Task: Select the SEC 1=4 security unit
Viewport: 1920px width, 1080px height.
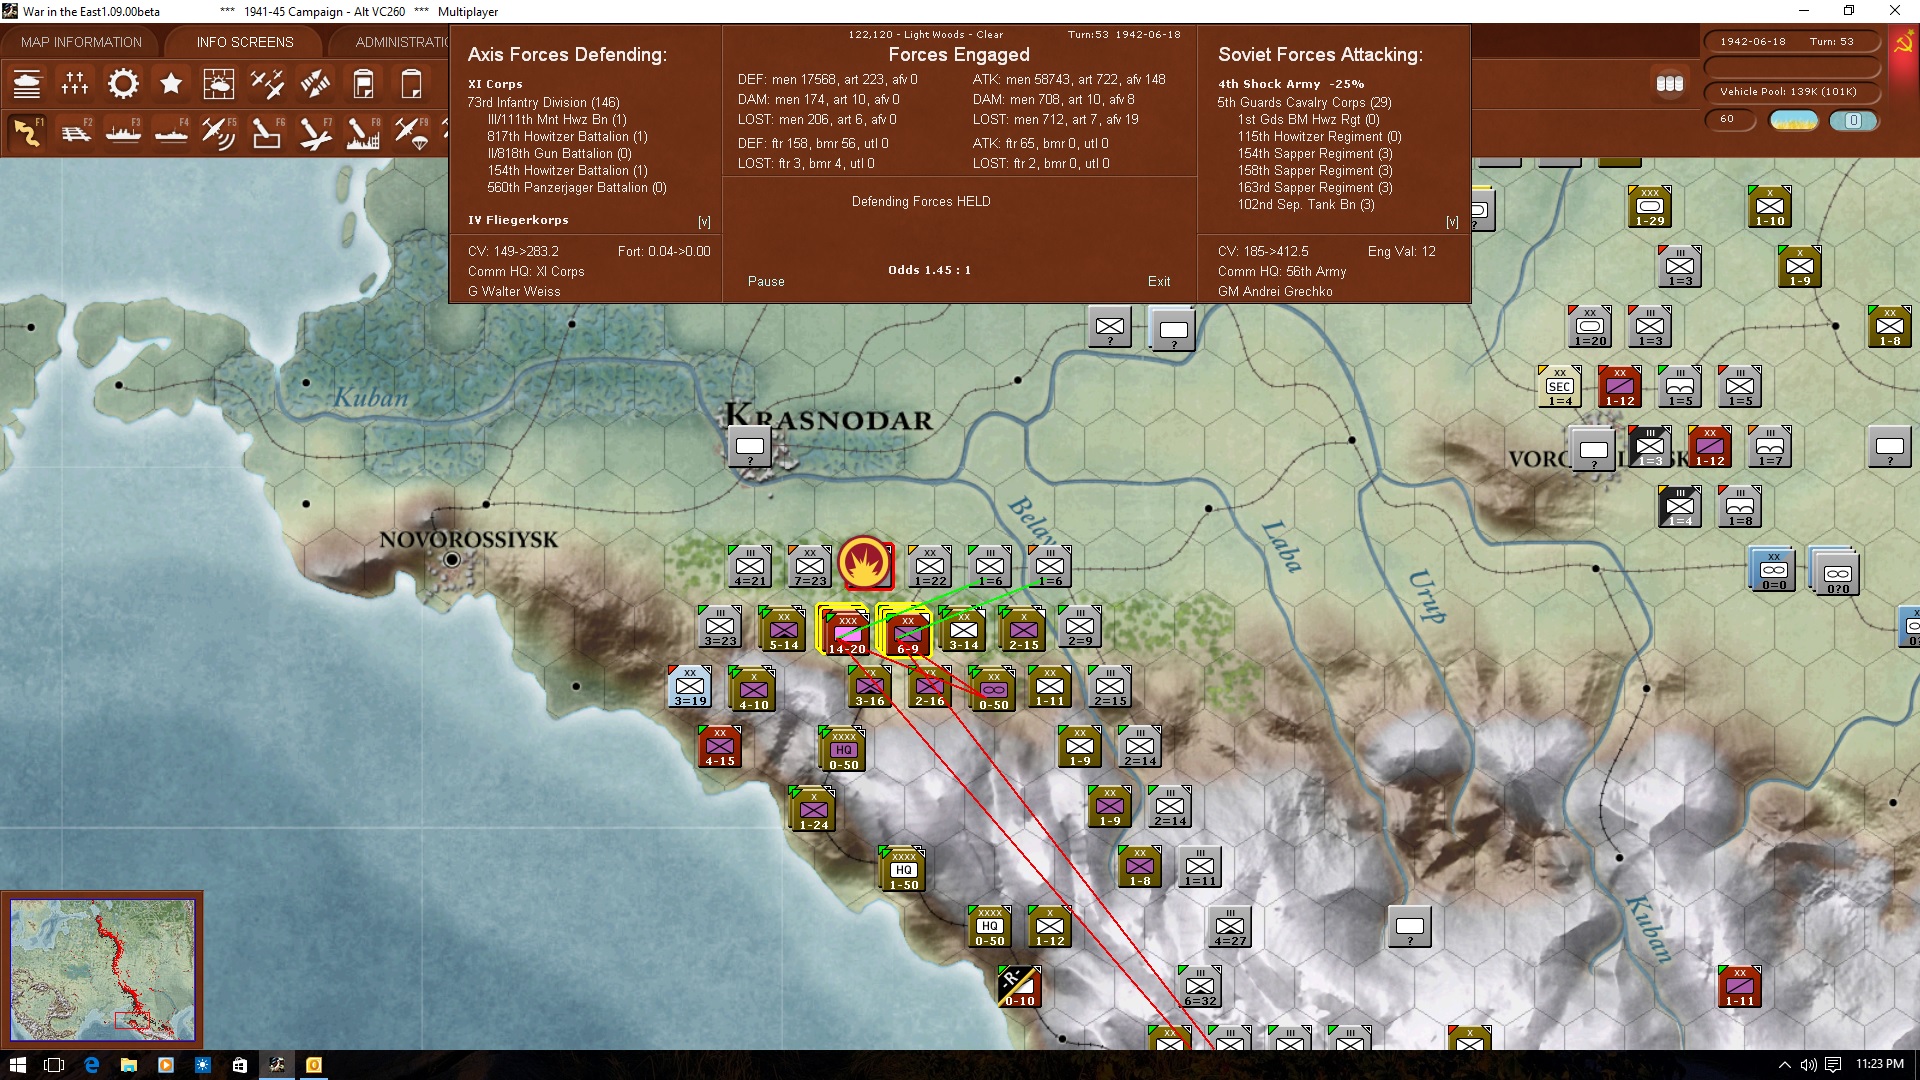Action: pos(1559,386)
